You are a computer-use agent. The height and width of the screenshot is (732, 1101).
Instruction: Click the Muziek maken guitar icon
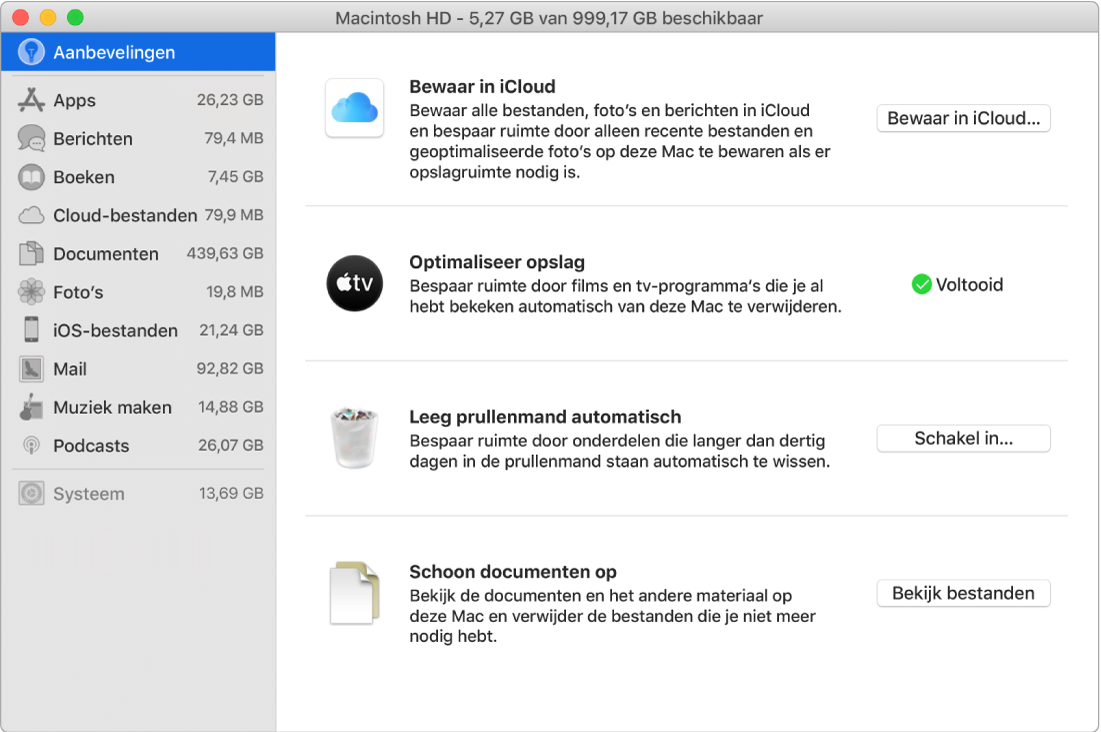coord(31,407)
